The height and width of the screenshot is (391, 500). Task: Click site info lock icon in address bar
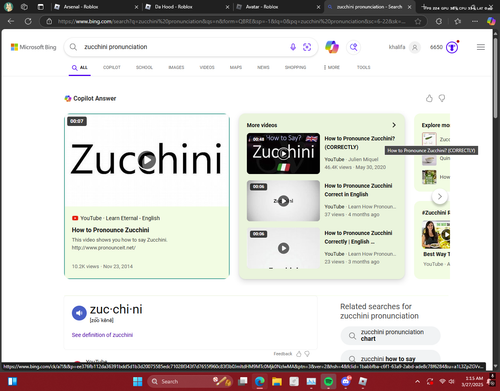tap(49, 21)
